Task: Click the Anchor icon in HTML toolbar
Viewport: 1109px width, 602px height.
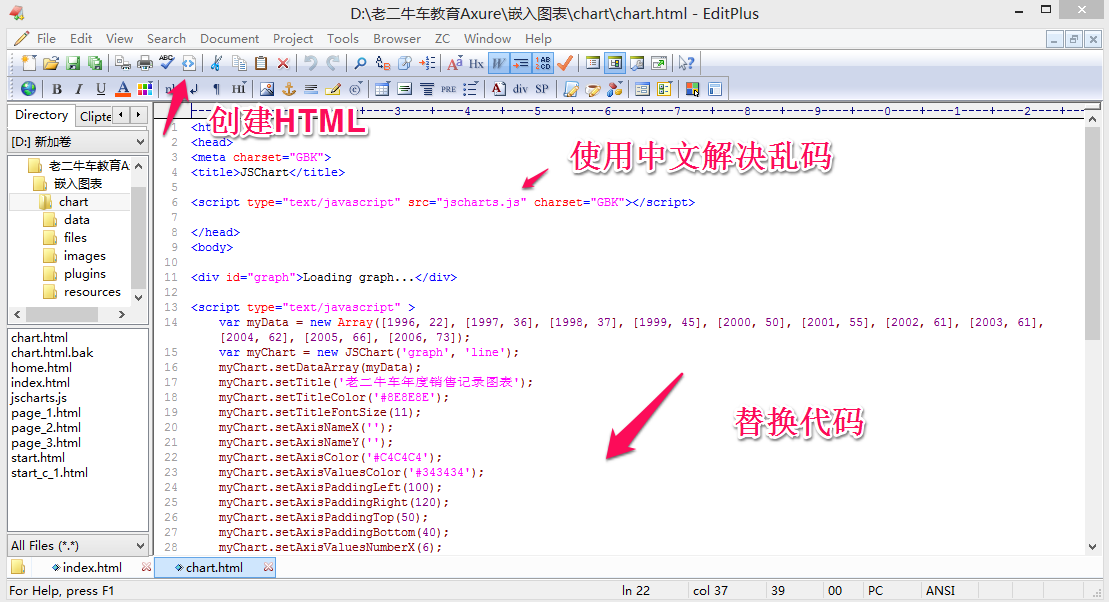Action: [x=289, y=89]
